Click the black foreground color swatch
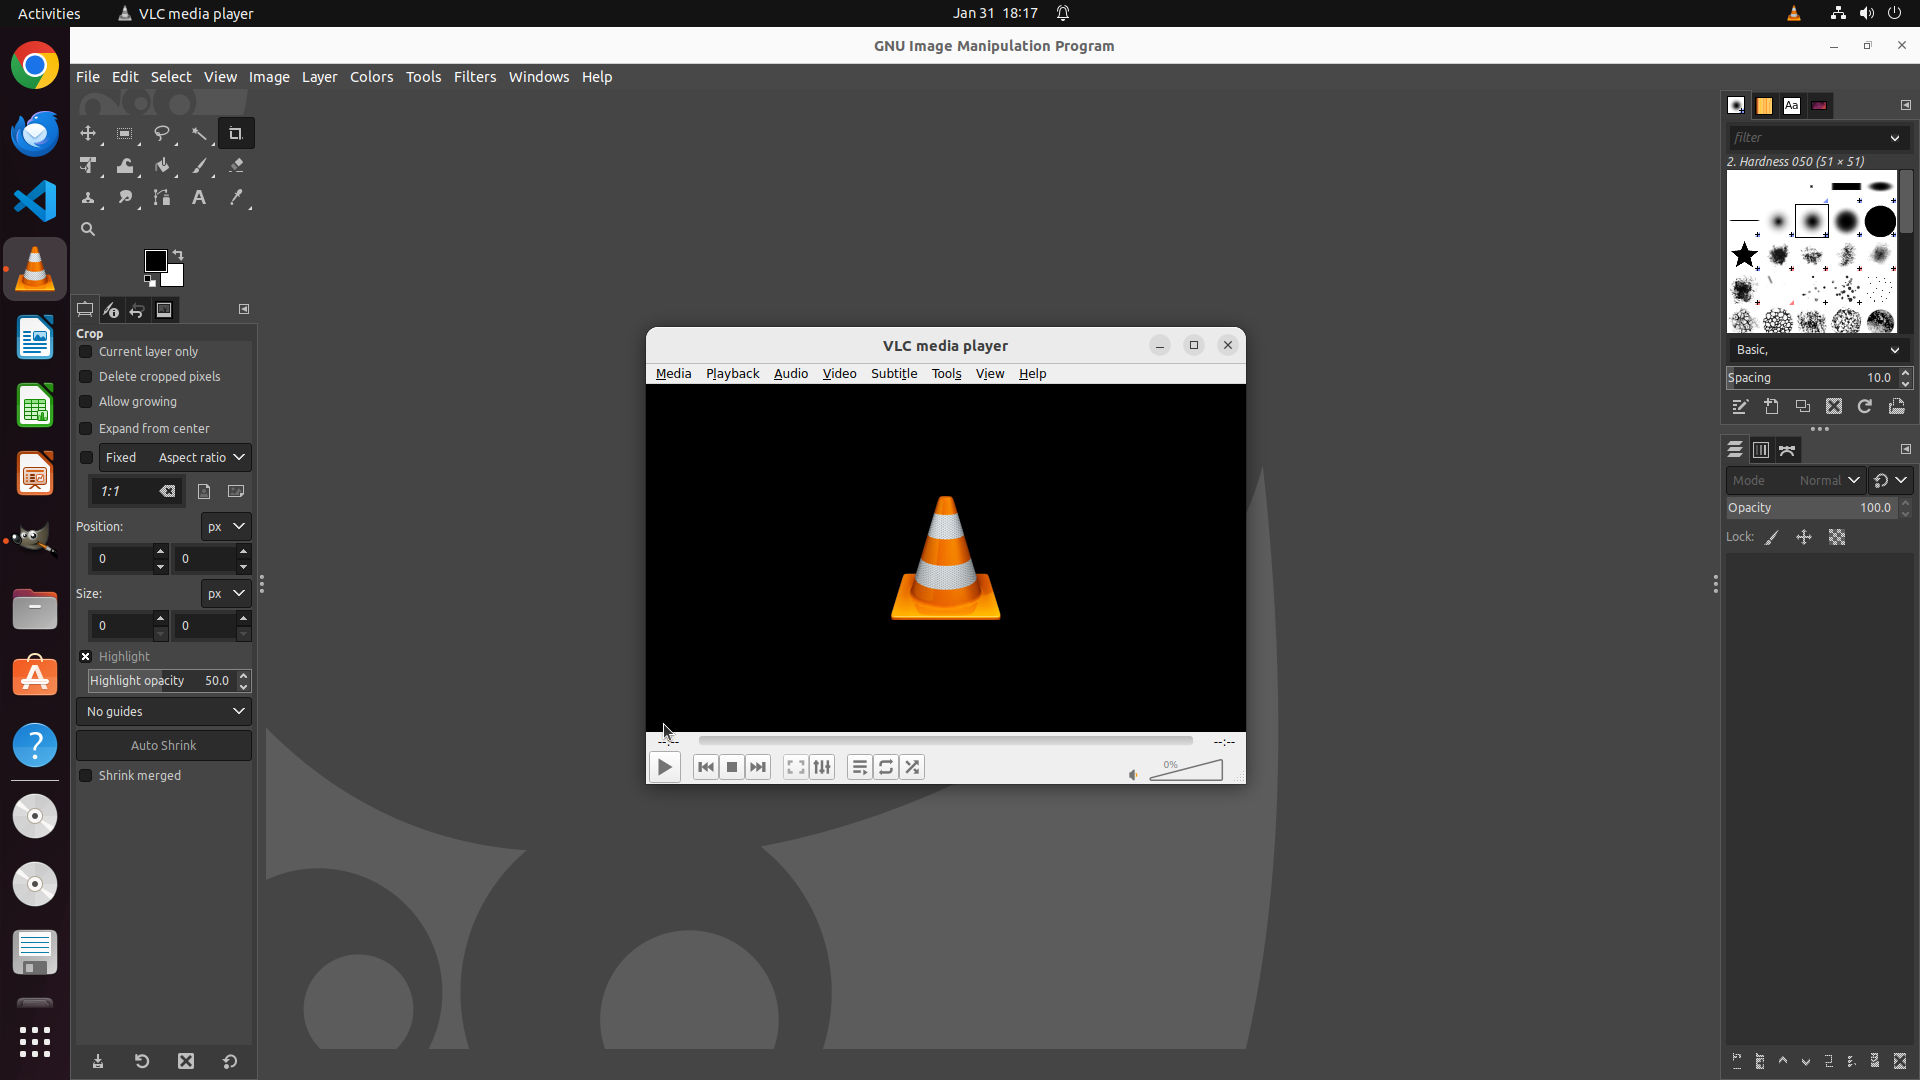The height and width of the screenshot is (1080, 1920). coord(155,261)
